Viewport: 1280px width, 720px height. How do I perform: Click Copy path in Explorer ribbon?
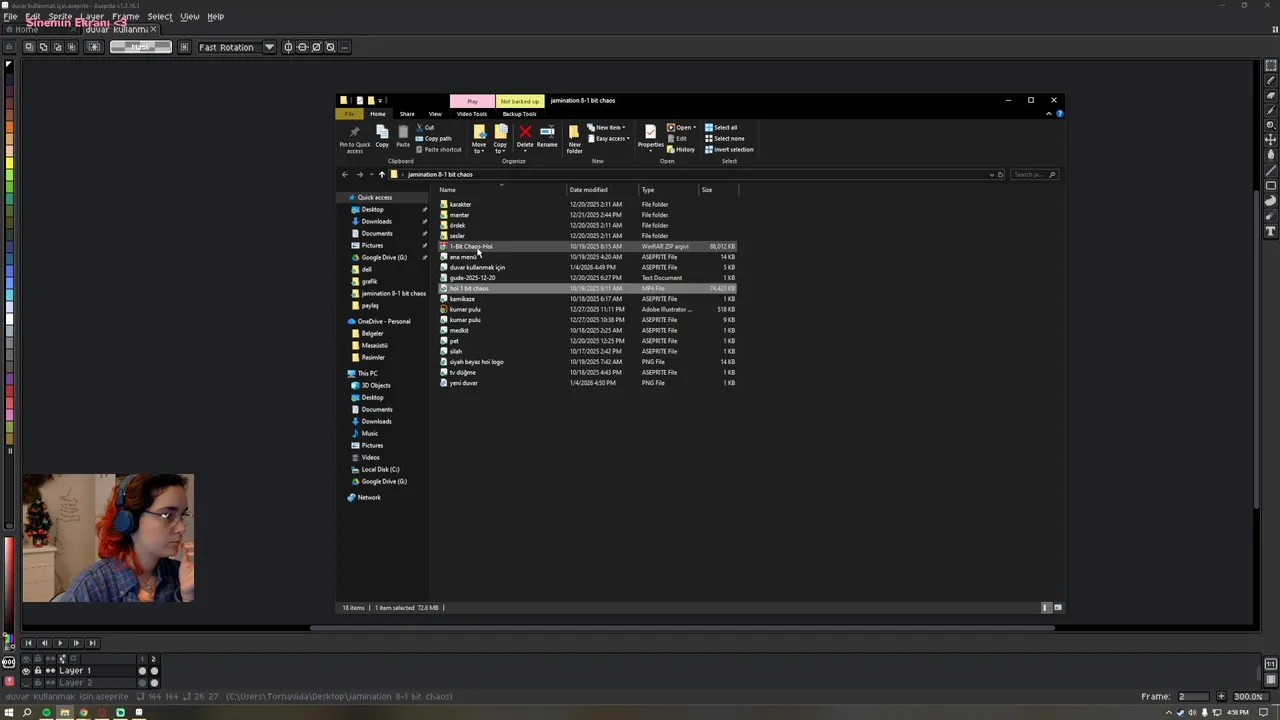click(x=434, y=138)
